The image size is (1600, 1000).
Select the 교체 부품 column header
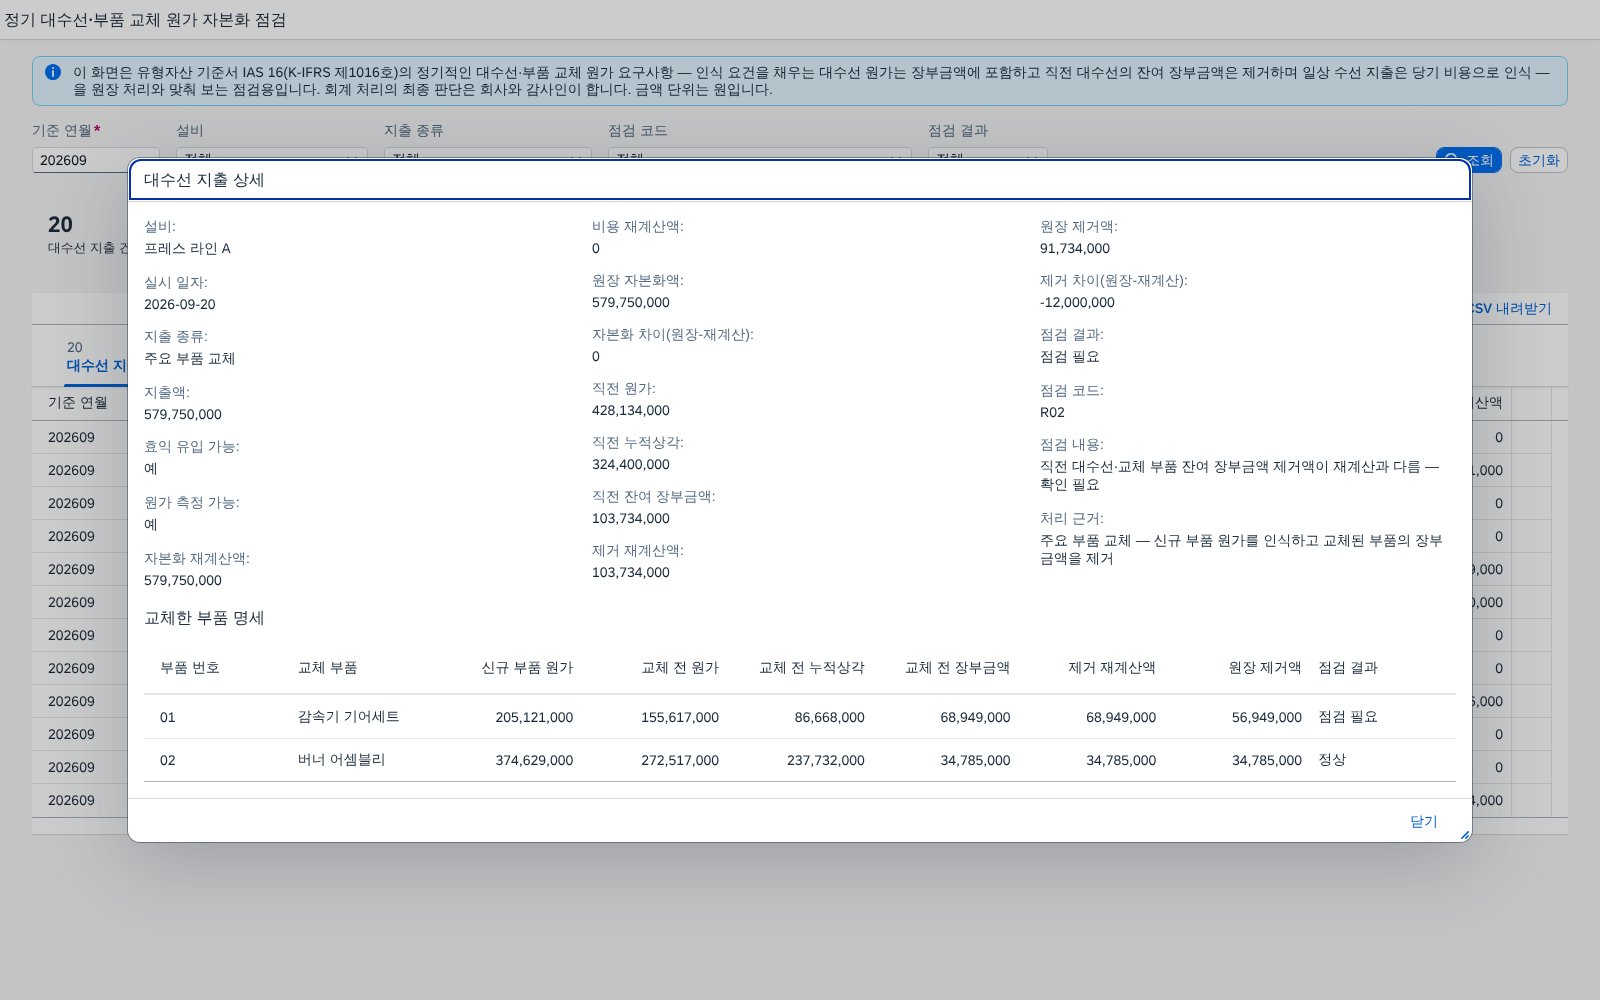tap(328, 667)
